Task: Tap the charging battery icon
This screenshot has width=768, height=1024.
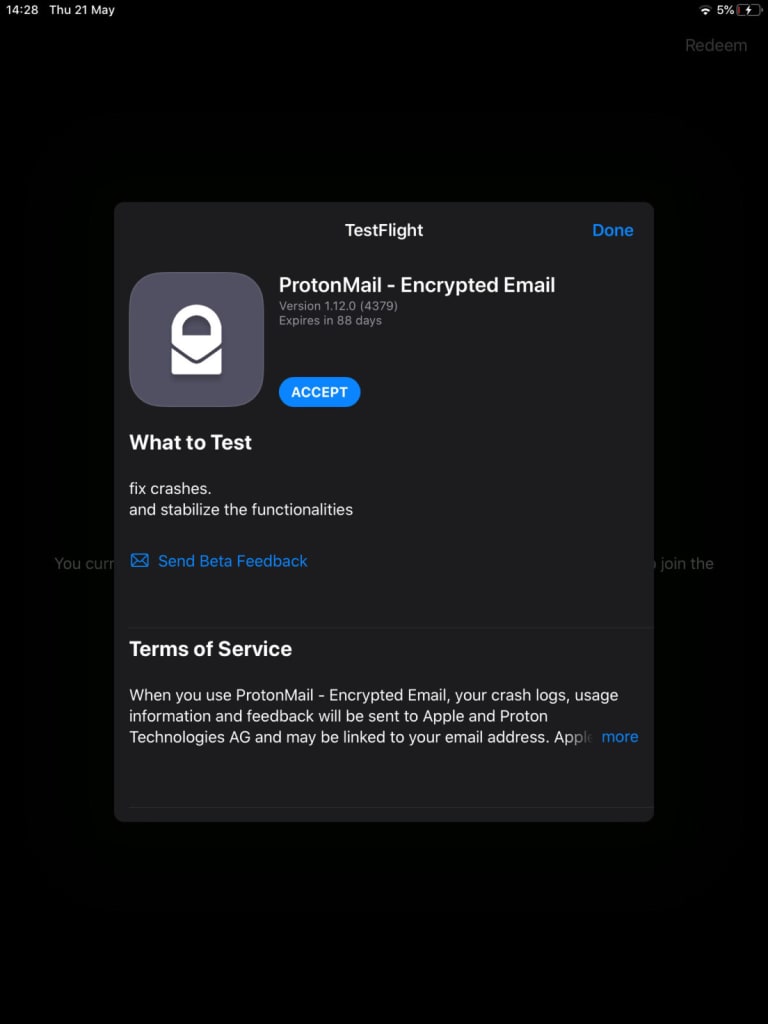Action: tap(749, 10)
